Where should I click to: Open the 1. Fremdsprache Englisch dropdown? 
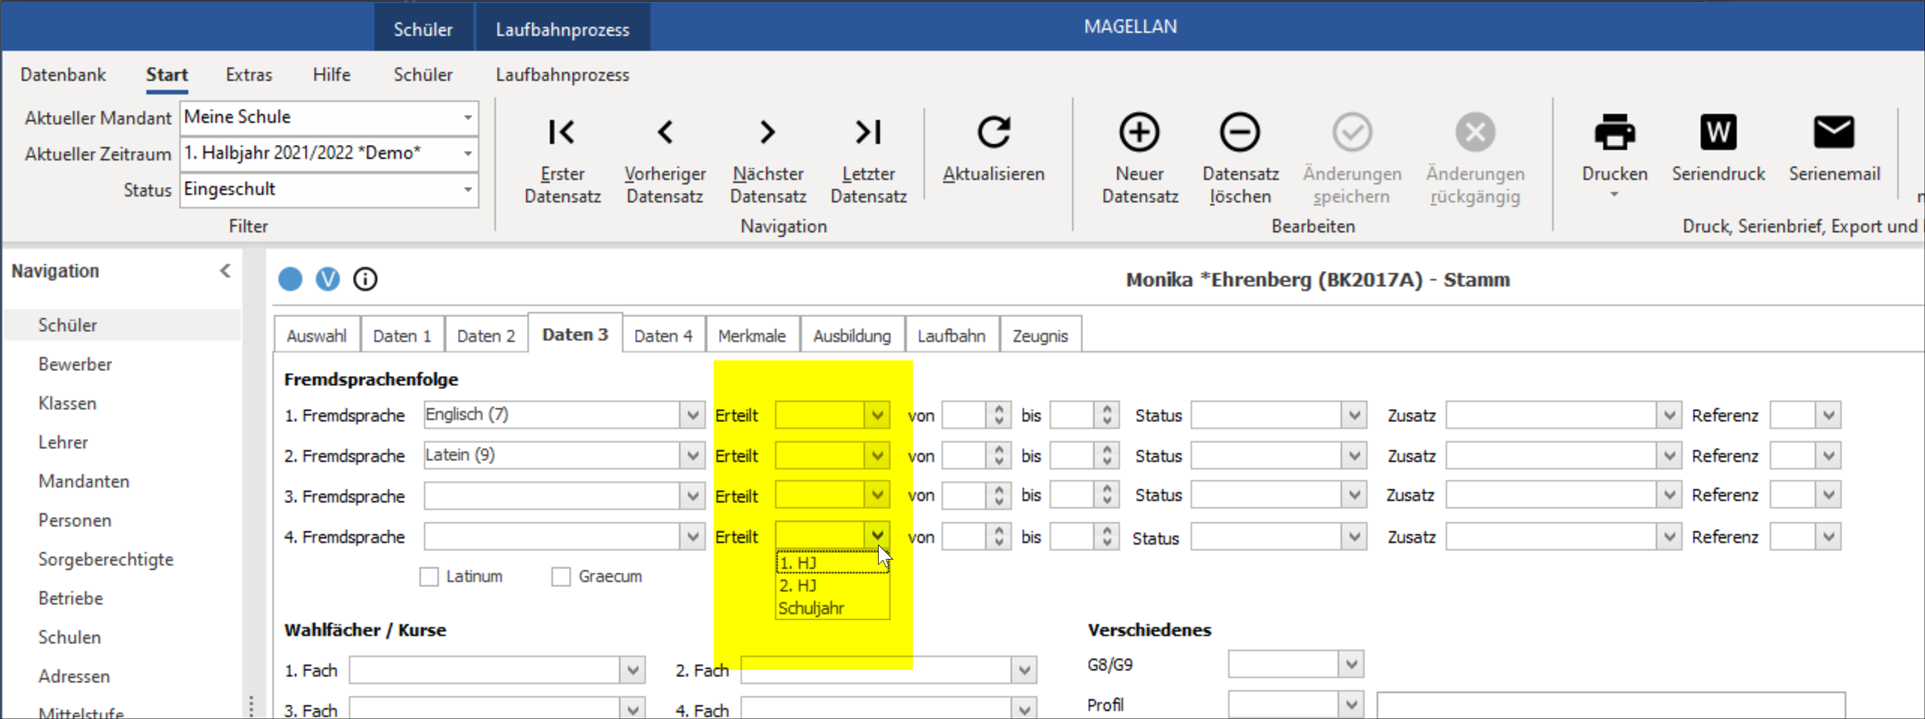click(x=692, y=415)
